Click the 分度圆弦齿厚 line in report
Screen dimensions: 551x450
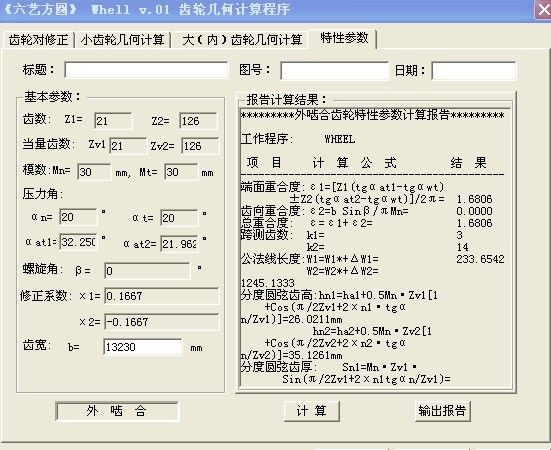tap(329, 367)
